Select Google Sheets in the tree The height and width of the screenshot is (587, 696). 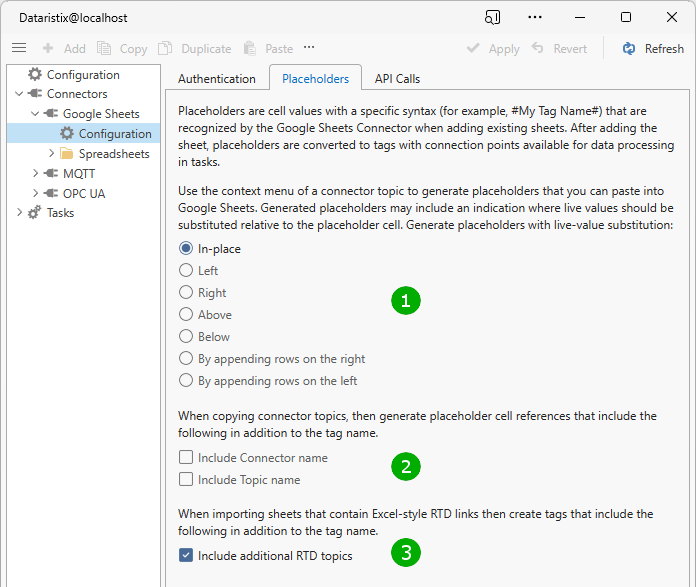click(101, 114)
